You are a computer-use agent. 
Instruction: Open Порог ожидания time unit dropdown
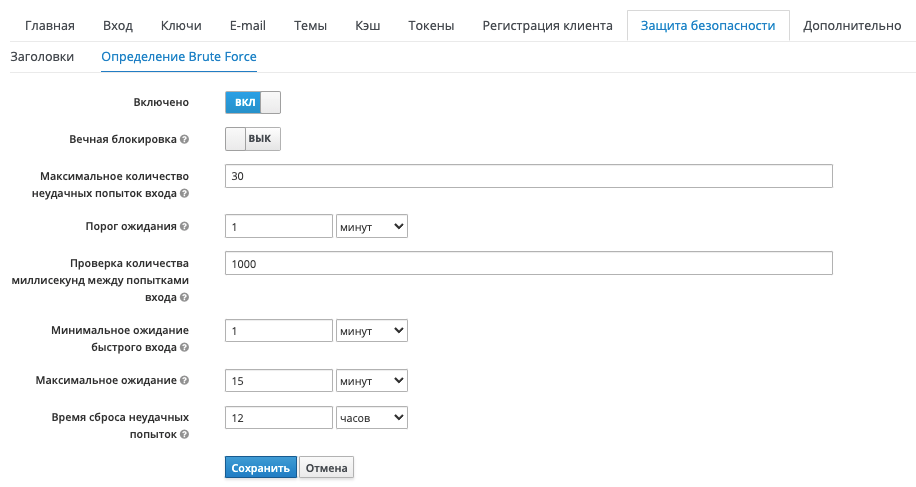coord(372,227)
